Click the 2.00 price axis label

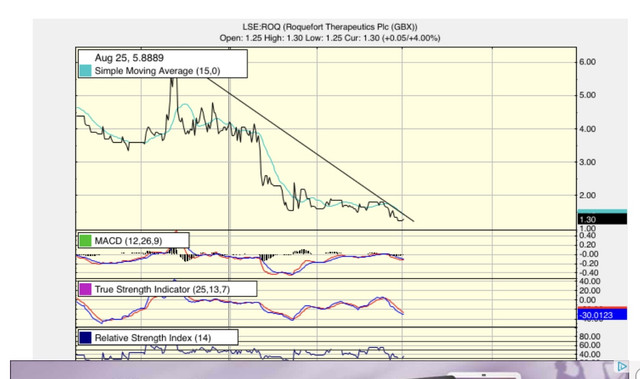[x=587, y=195]
